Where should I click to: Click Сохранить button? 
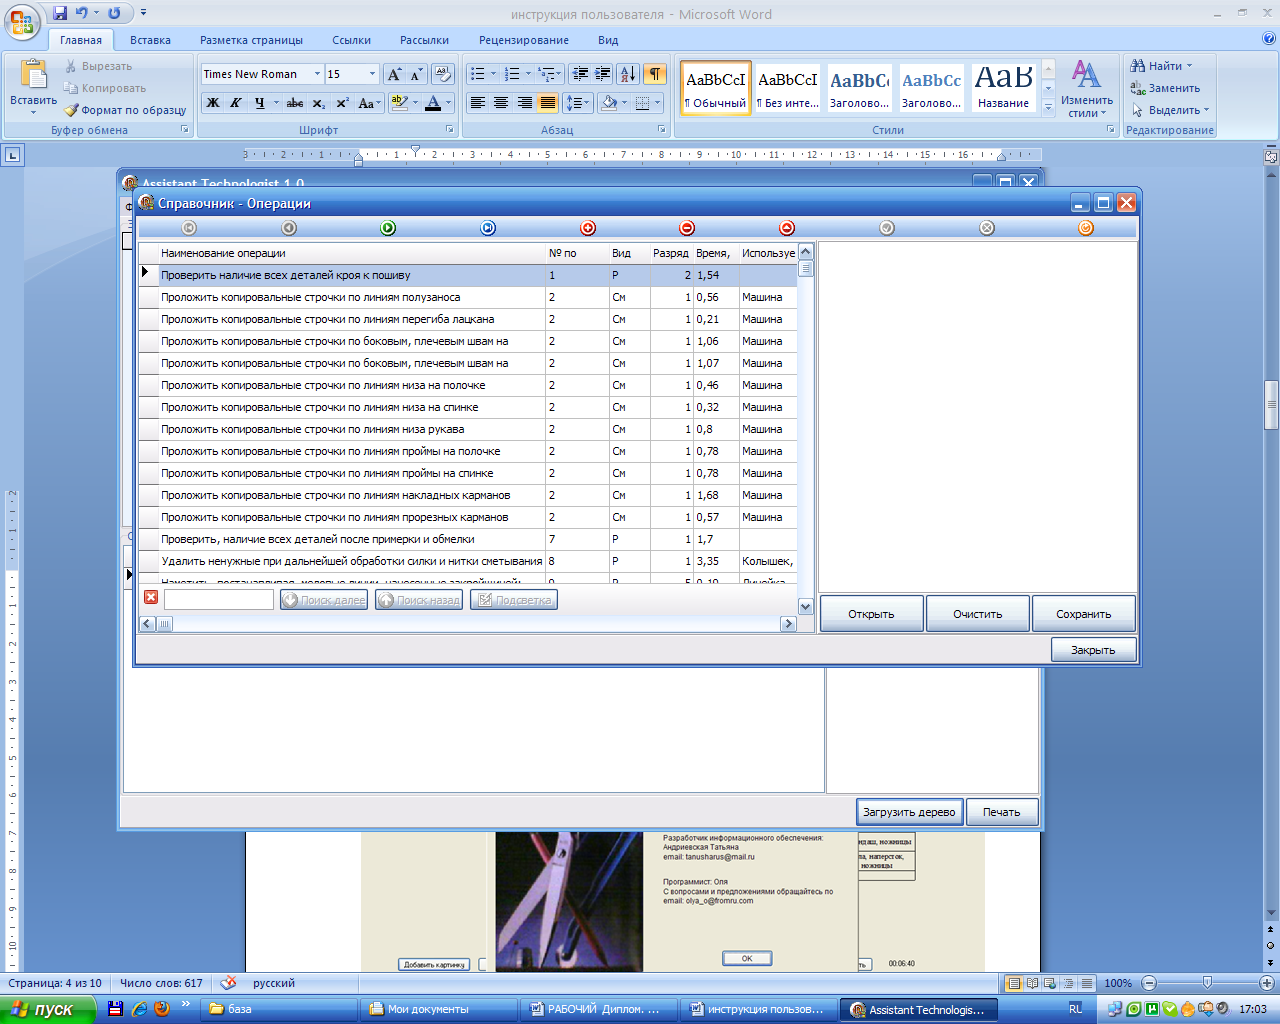coord(1083,614)
